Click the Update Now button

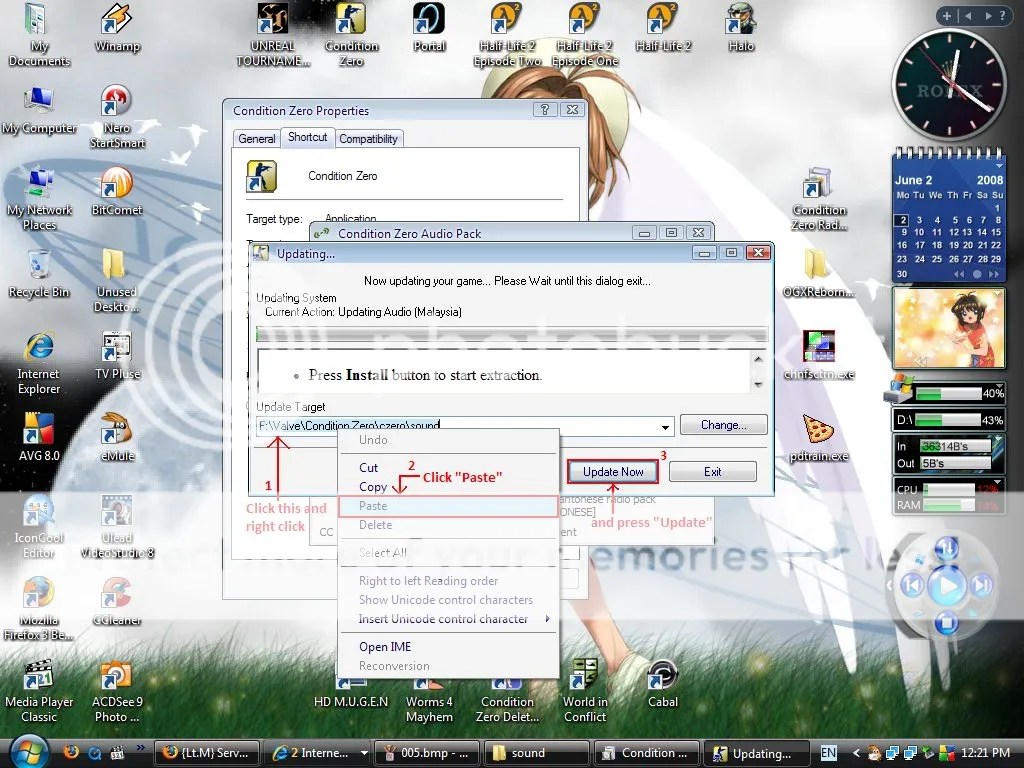(613, 472)
